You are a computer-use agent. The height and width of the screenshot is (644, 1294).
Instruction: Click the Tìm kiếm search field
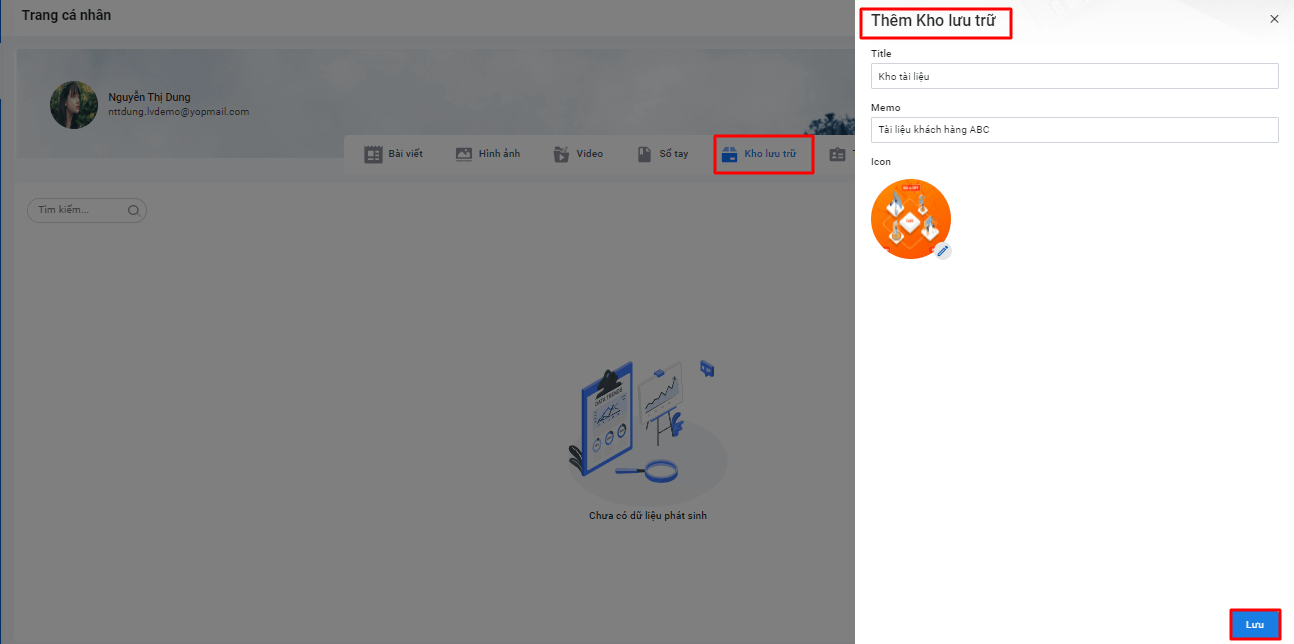coord(80,211)
